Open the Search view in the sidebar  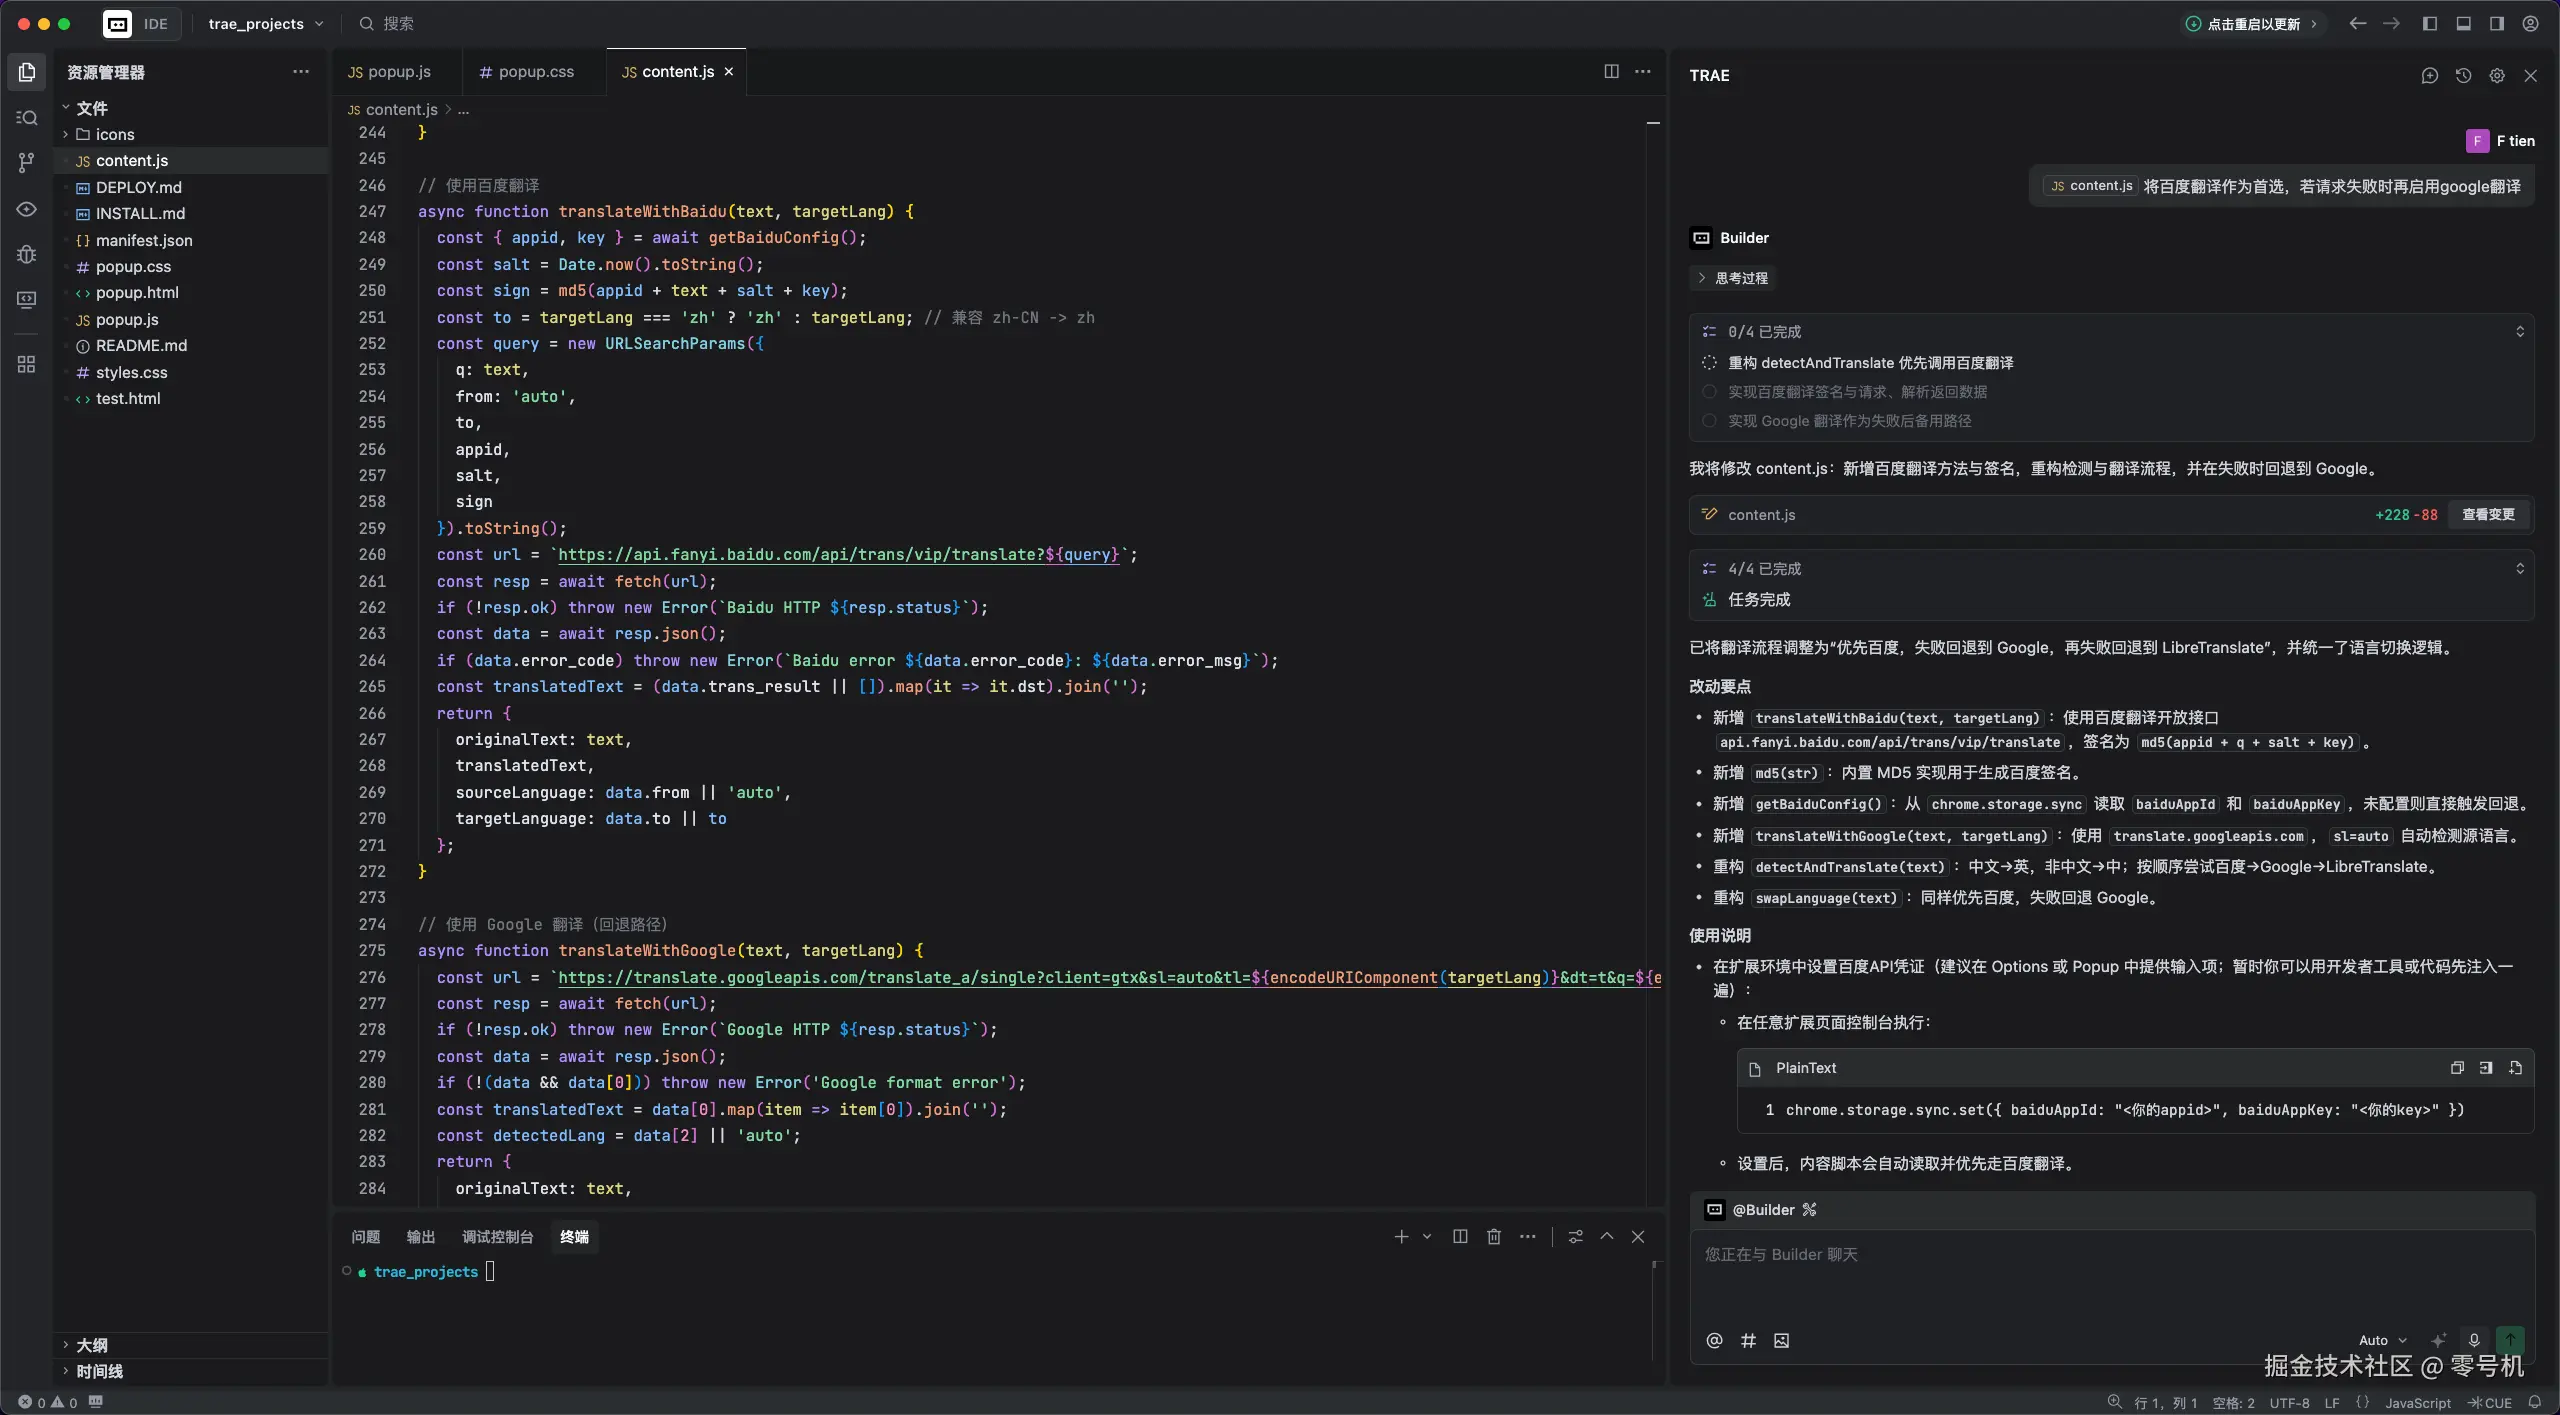[x=27, y=117]
